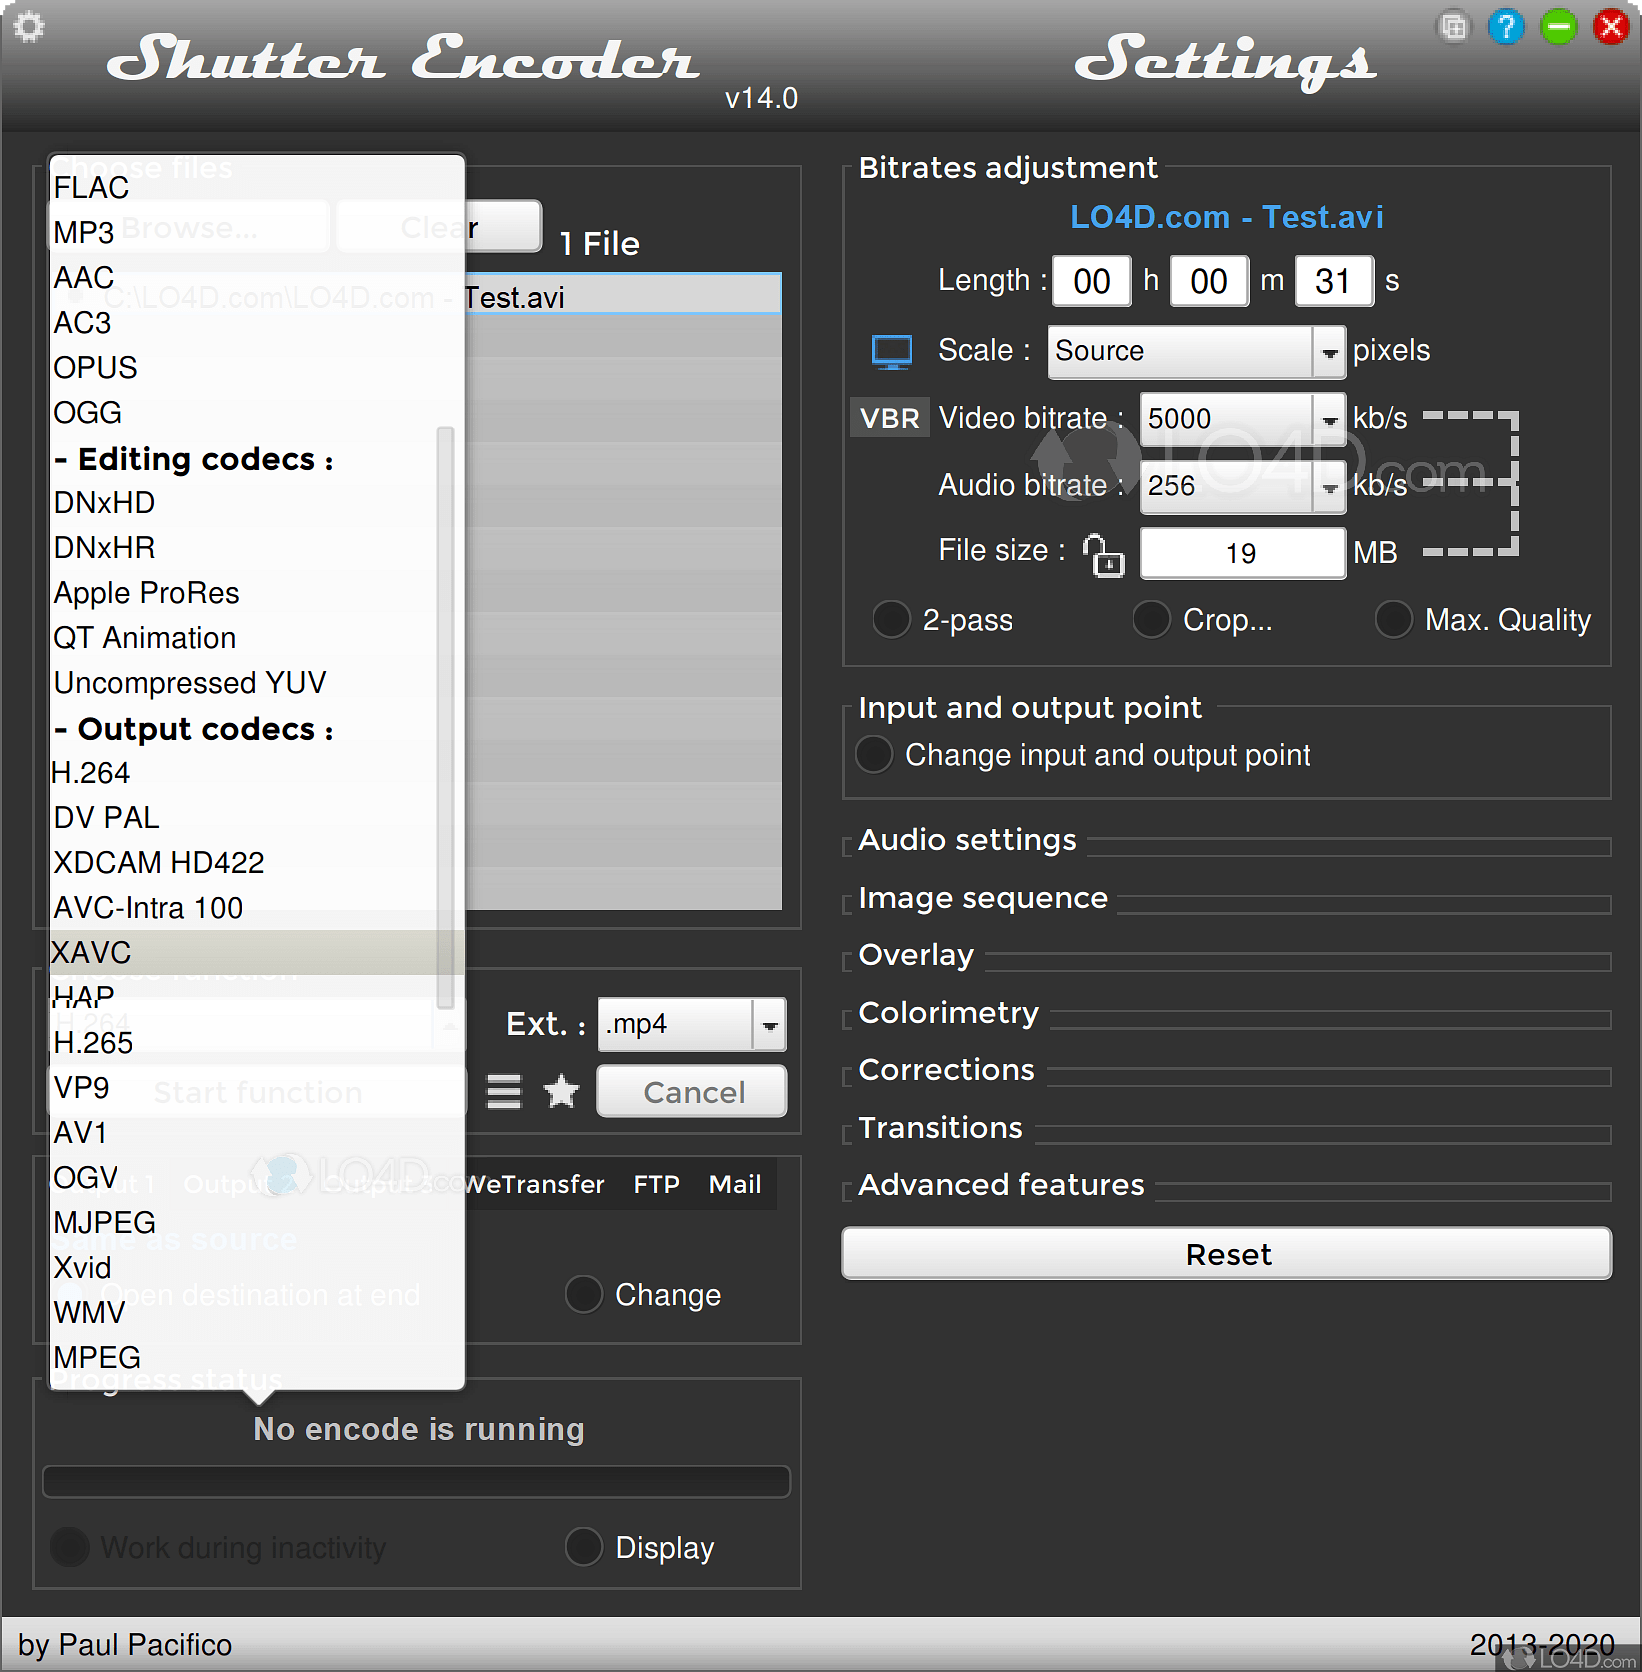Select QT Animation codec
This screenshot has height=1672, width=1642.
click(x=244, y=637)
